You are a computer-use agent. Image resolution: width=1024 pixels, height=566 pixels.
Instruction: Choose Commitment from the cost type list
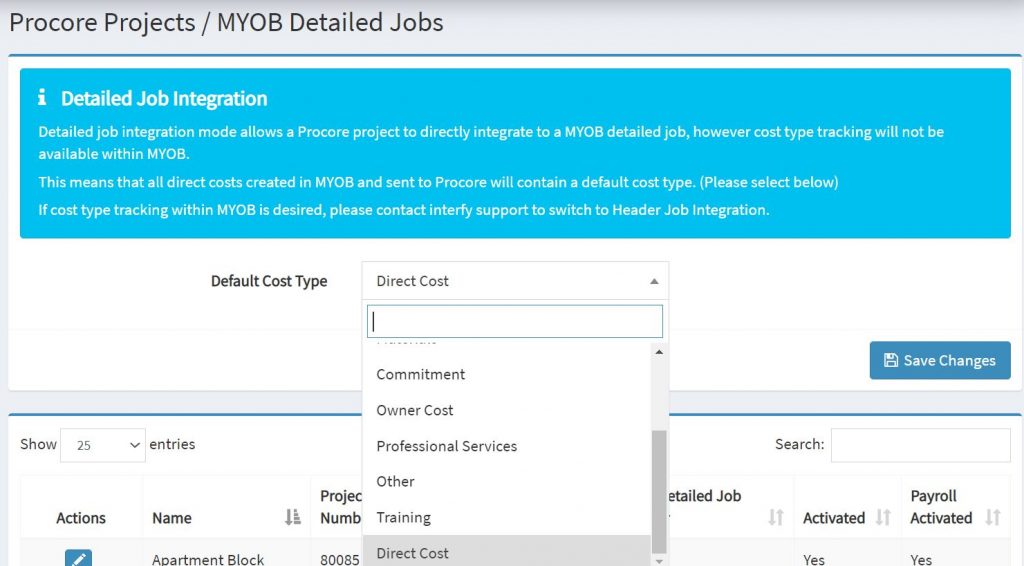pos(507,375)
